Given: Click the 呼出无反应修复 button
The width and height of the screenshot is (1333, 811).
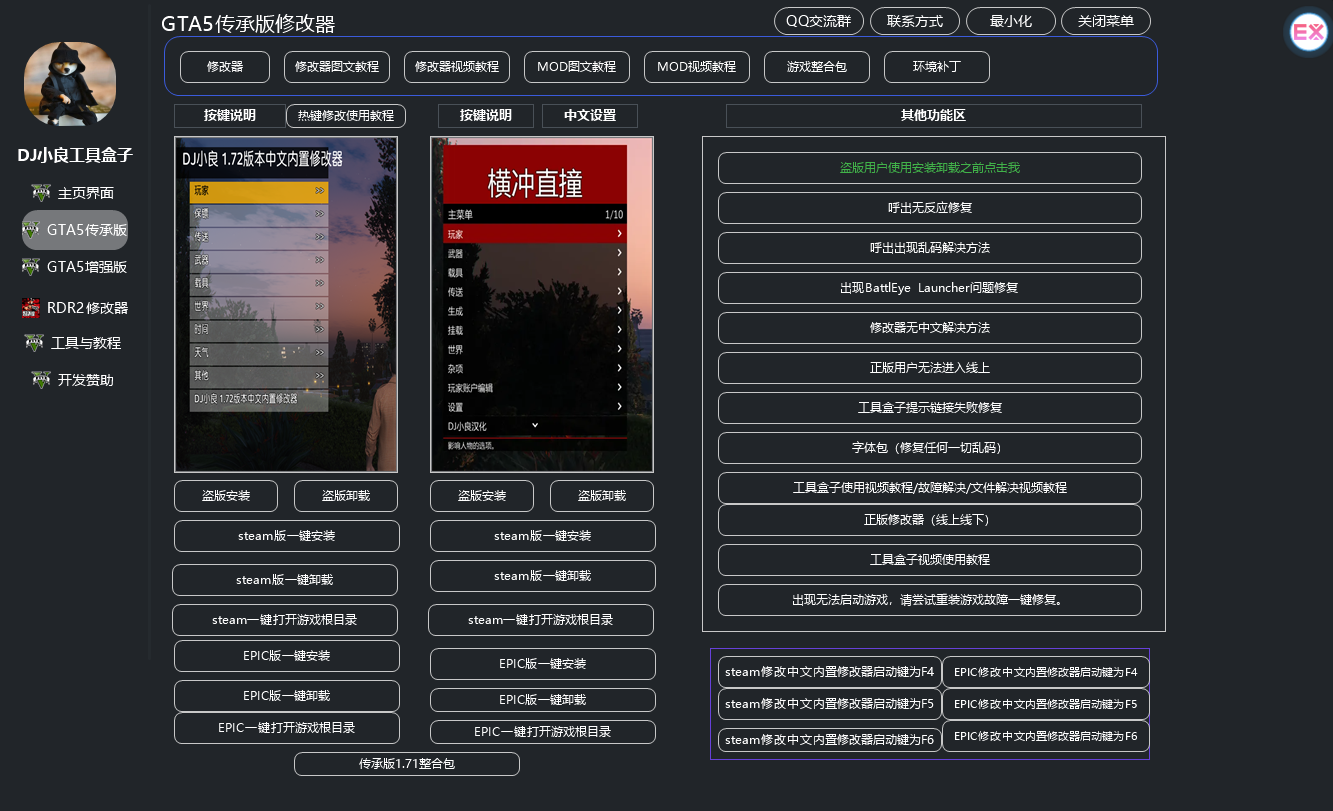Looking at the screenshot, I should (930, 208).
